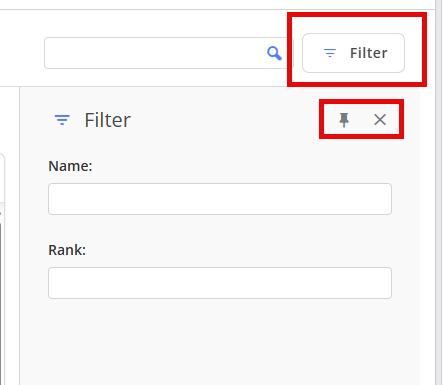Viewport: 443px width, 385px height.
Task: Click the Name: label
Action: pos(70,166)
